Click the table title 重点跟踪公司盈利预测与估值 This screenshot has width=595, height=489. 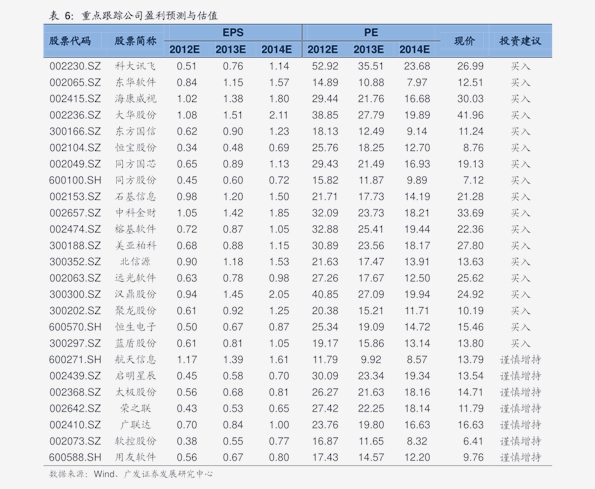tap(149, 16)
